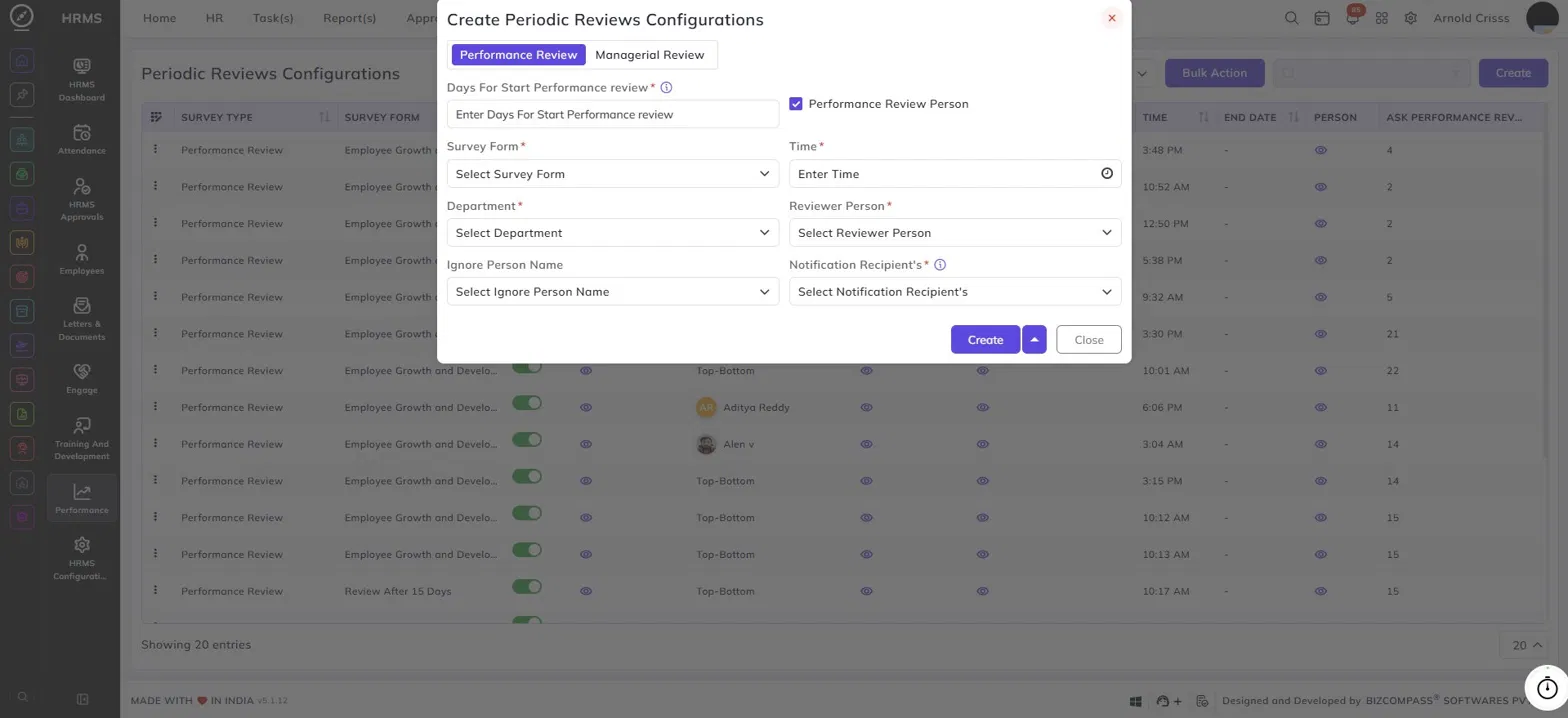Image resolution: width=1568 pixels, height=718 pixels.
Task: Click info icon beside Days For Start
Action: coord(666,88)
